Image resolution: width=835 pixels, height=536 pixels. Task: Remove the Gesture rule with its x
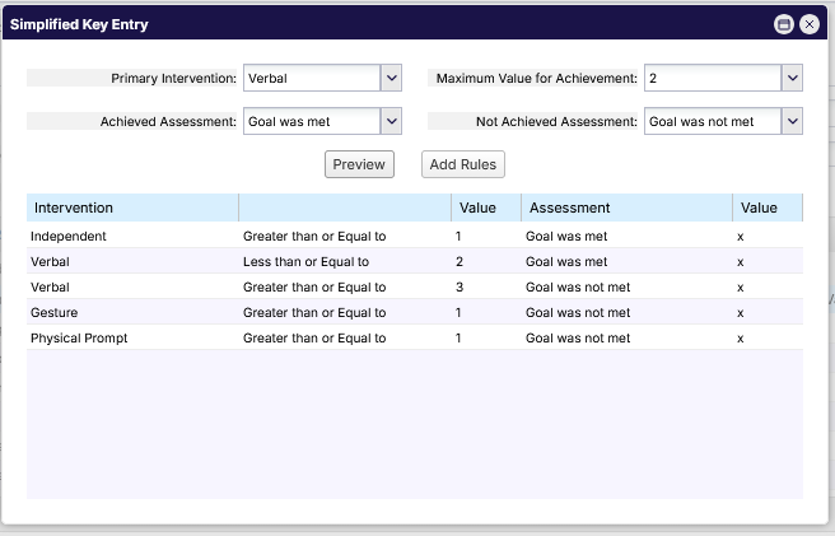pyautogui.click(x=740, y=314)
